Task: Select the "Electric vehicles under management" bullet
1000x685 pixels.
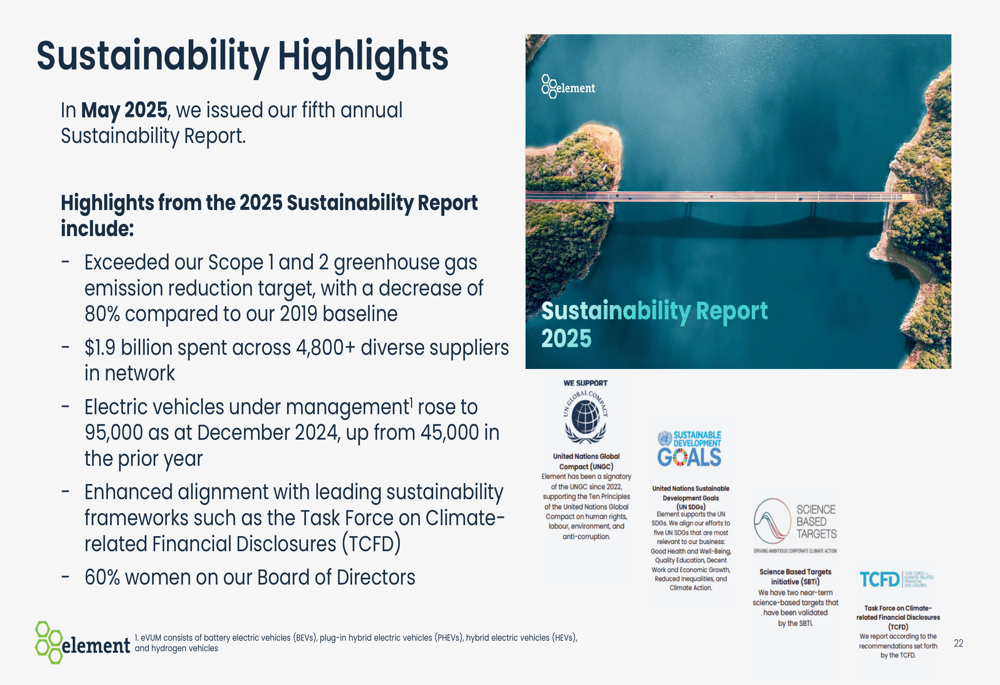Action: [x=281, y=432]
